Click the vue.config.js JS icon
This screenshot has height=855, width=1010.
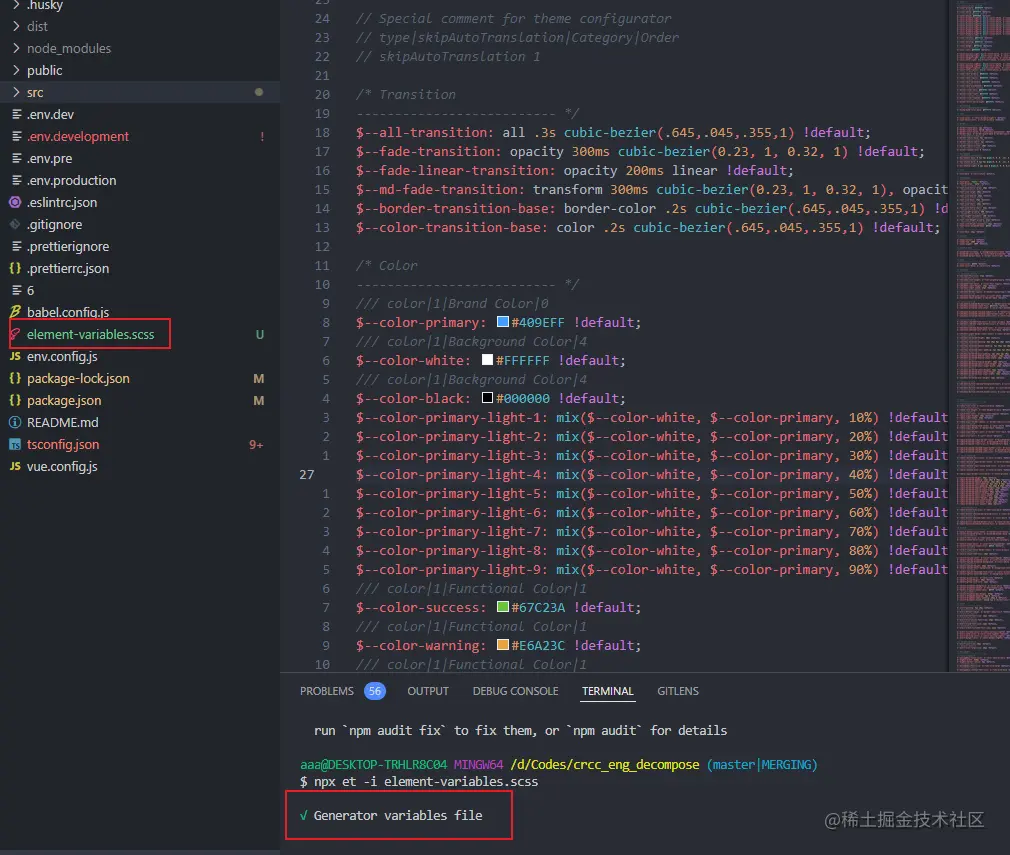(15, 466)
